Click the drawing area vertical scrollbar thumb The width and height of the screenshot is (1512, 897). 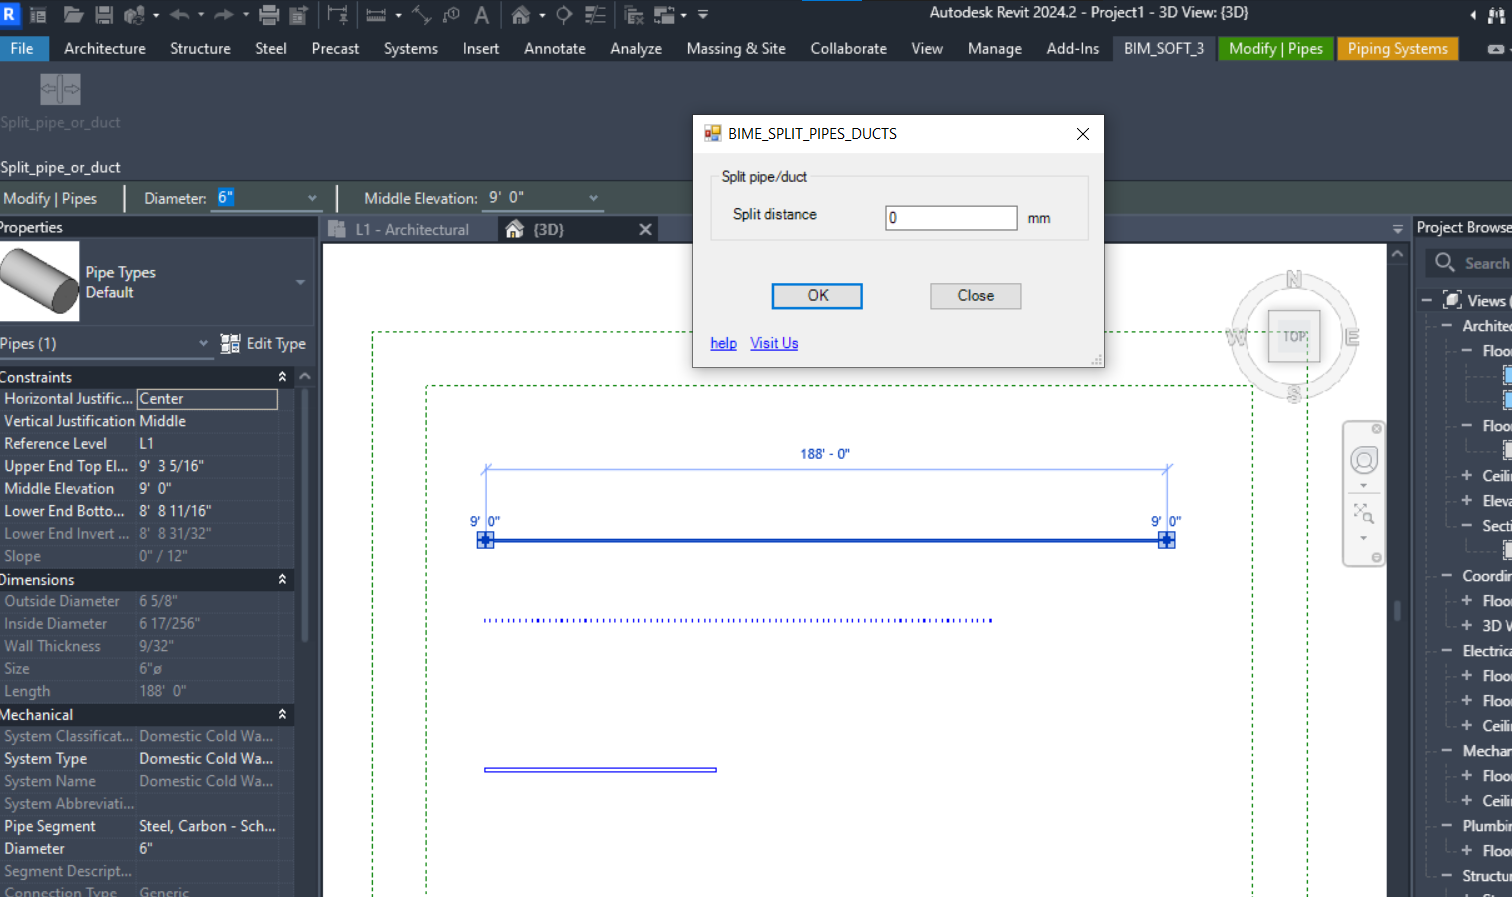1397,610
